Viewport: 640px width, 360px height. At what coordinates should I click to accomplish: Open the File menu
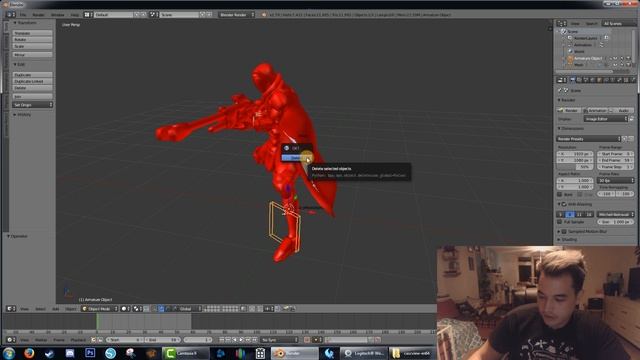click(23, 15)
